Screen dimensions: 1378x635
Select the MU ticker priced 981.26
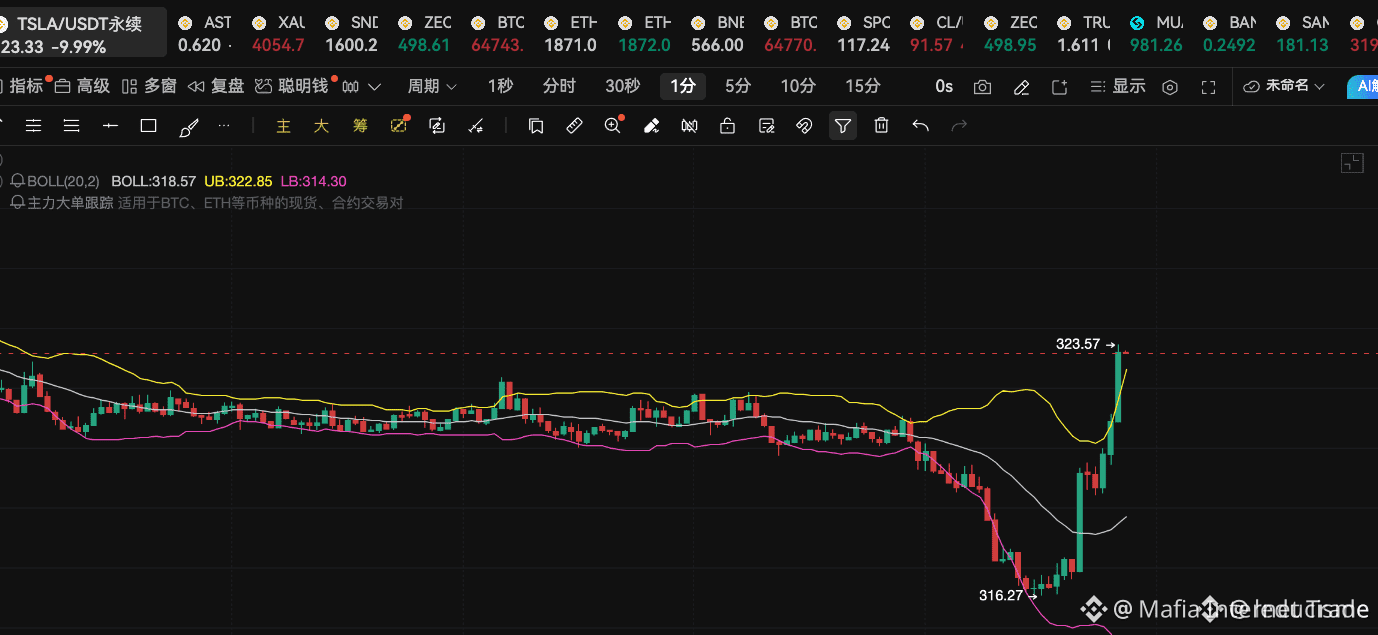point(1156,34)
